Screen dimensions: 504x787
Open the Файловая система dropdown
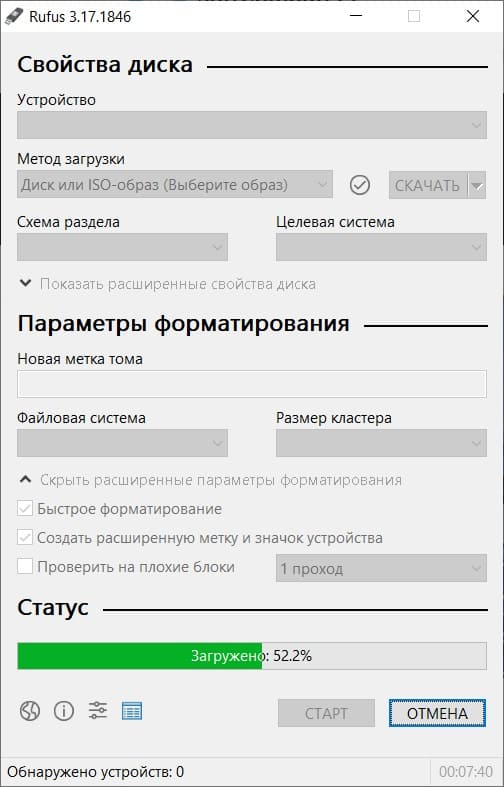[122, 443]
